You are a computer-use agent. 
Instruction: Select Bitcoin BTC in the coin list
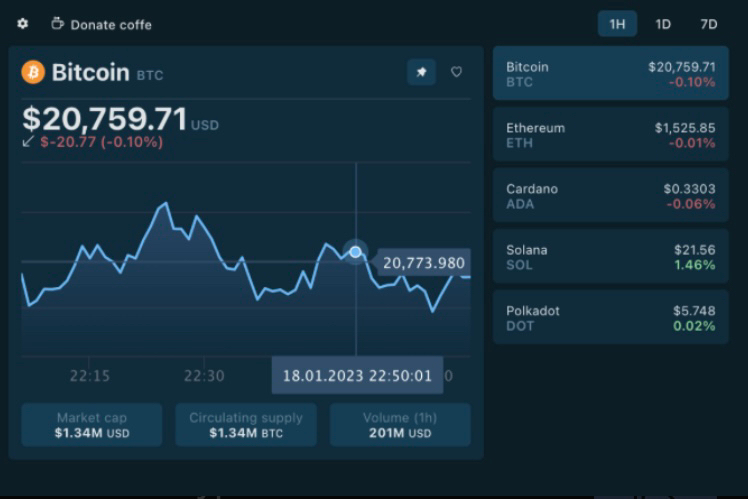point(611,73)
